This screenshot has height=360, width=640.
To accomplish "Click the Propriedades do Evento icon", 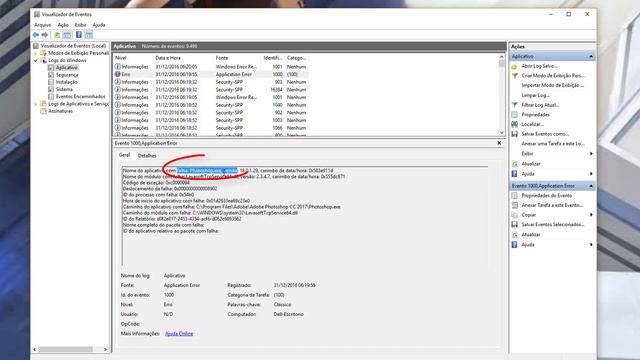I will click(x=514, y=196).
